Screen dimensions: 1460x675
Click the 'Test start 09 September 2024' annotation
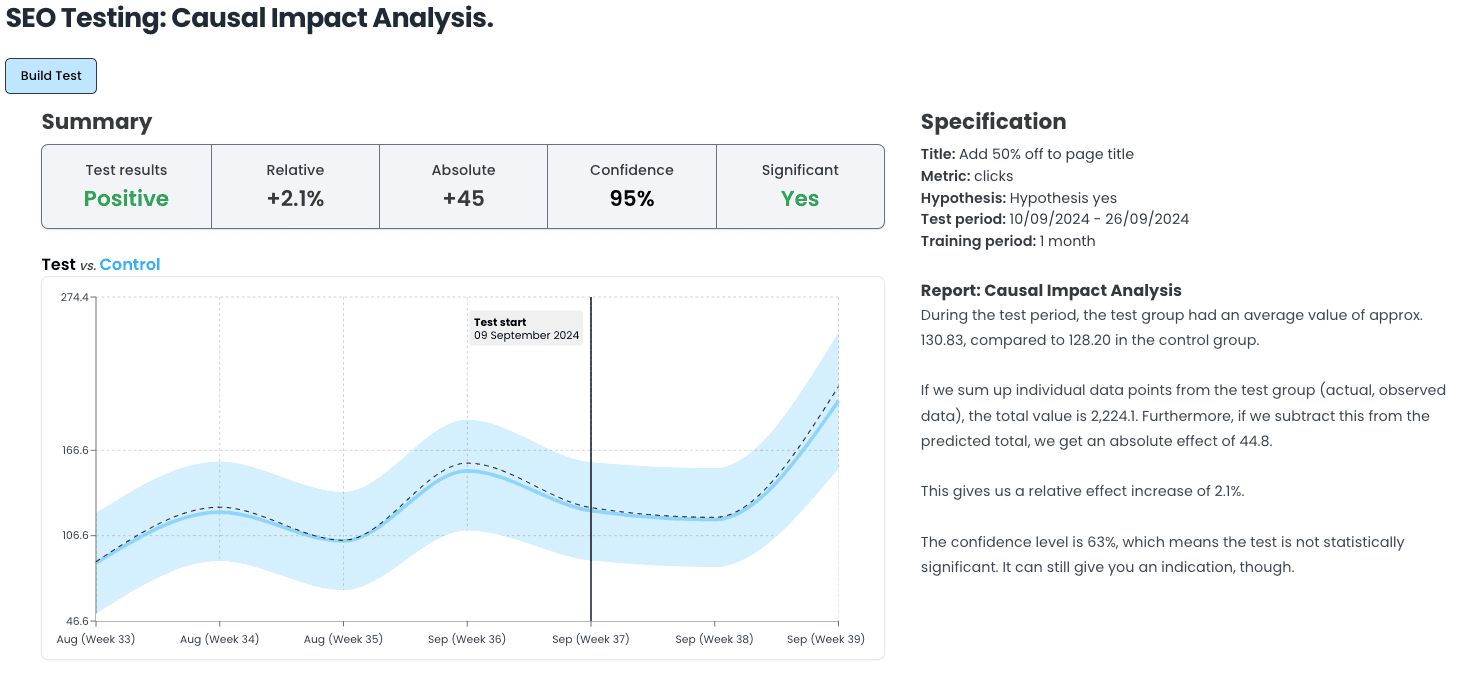click(525, 328)
